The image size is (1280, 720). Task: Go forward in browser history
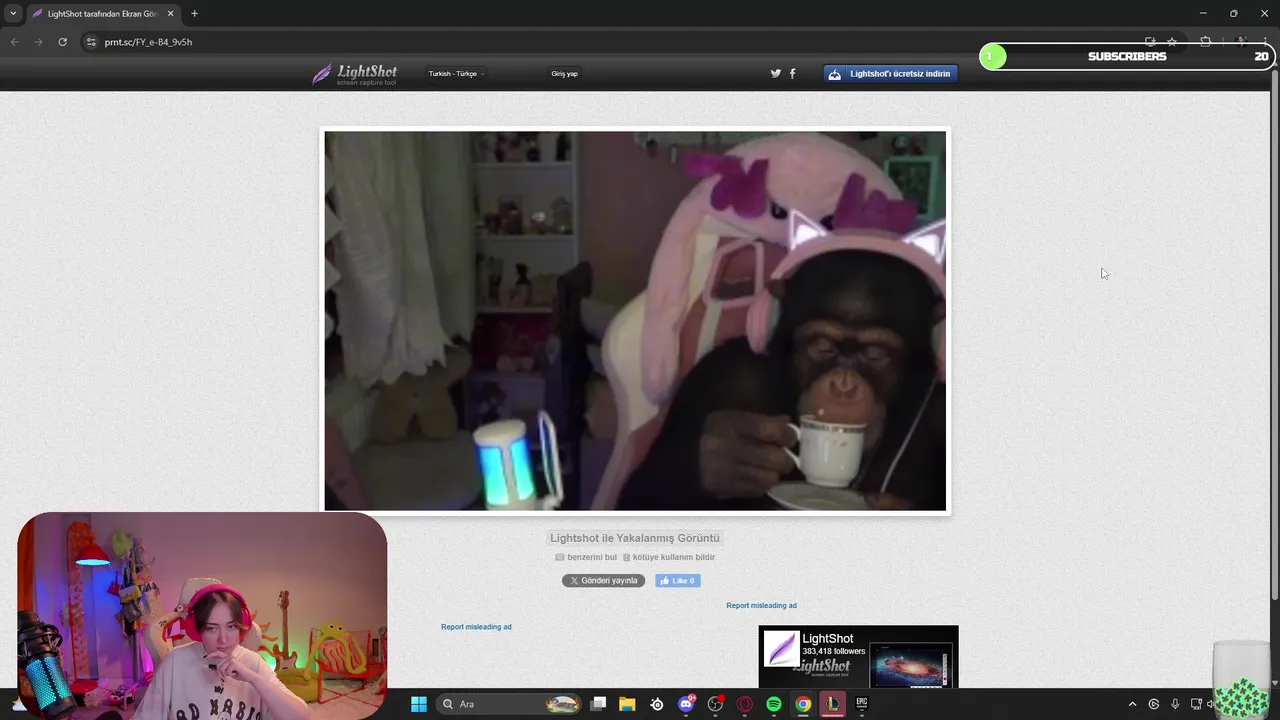coord(38,42)
